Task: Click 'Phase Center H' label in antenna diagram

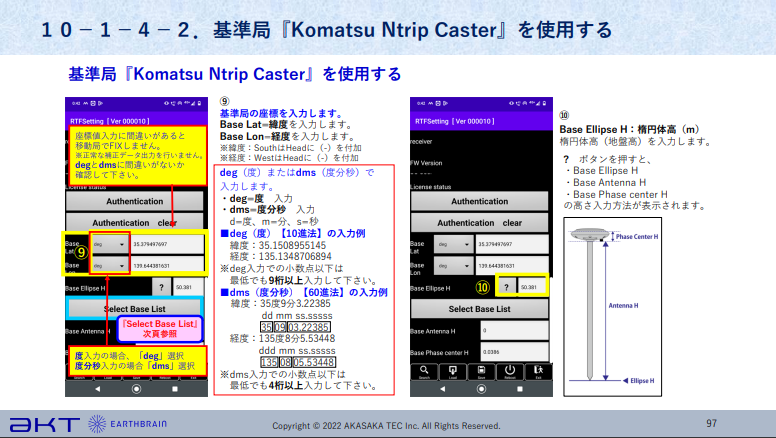Action: coord(637,237)
